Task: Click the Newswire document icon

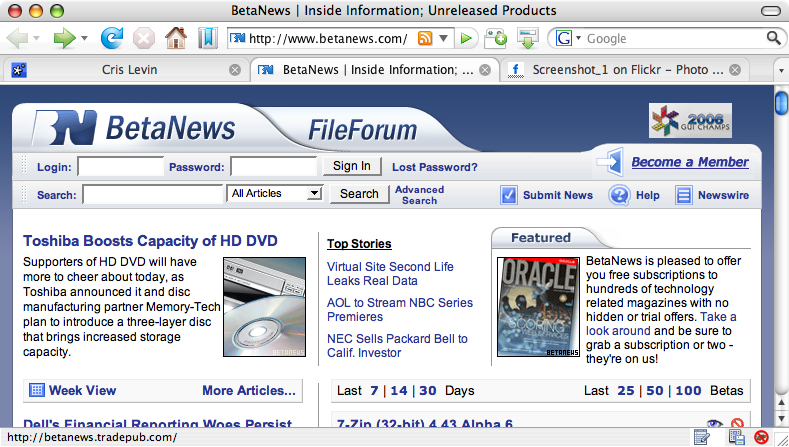Action: (x=683, y=195)
